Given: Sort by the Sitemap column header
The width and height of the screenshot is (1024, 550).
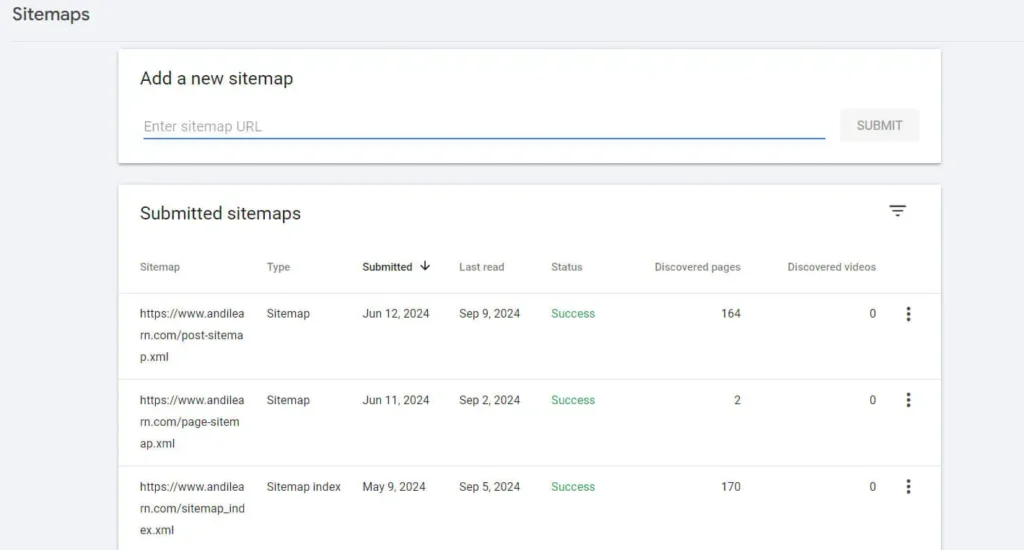Looking at the screenshot, I should tap(159, 267).
